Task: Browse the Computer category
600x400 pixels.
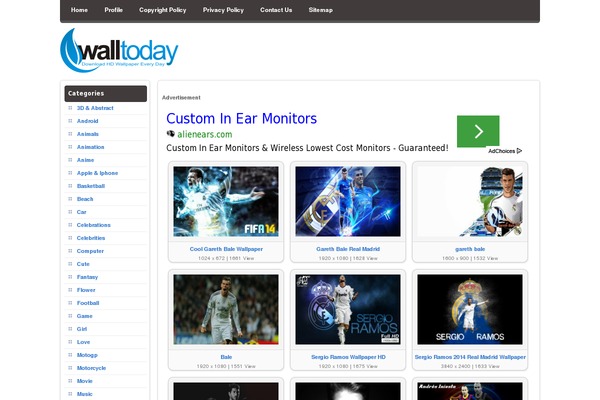Action: point(90,251)
